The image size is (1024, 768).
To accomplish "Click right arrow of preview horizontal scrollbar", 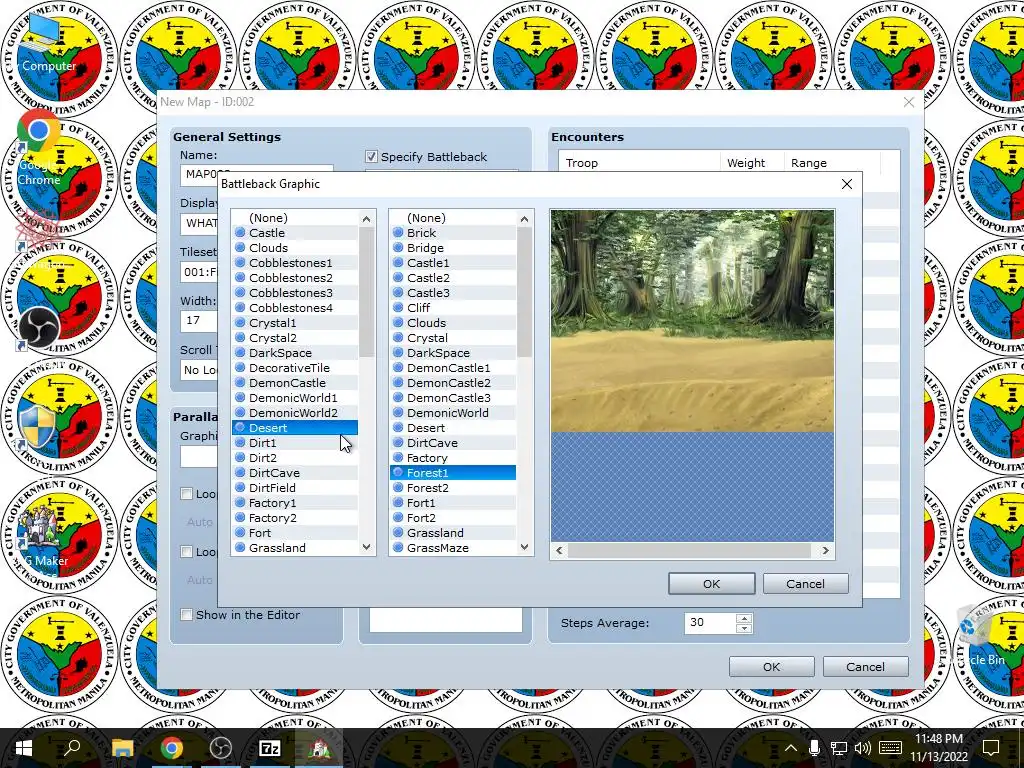I will [825, 551].
